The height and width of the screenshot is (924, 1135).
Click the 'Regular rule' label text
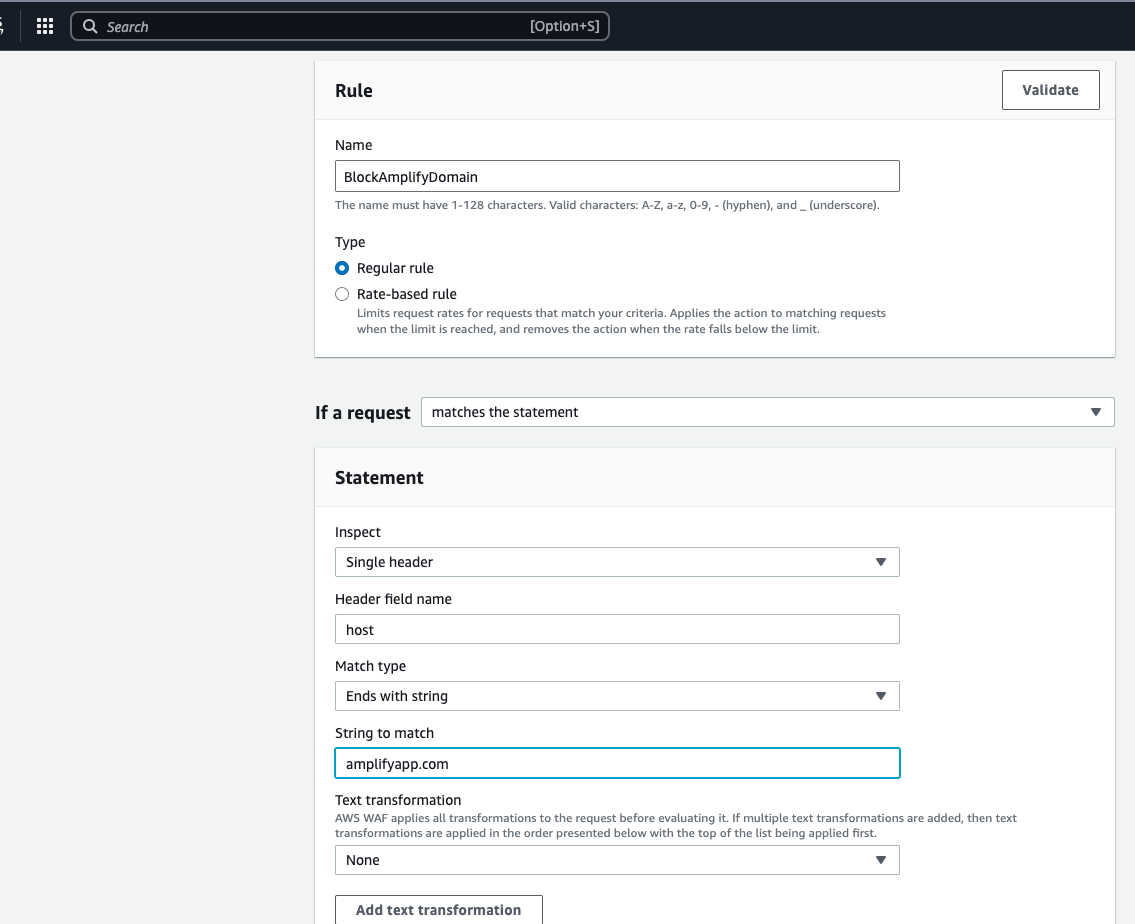tap(394, 268)
